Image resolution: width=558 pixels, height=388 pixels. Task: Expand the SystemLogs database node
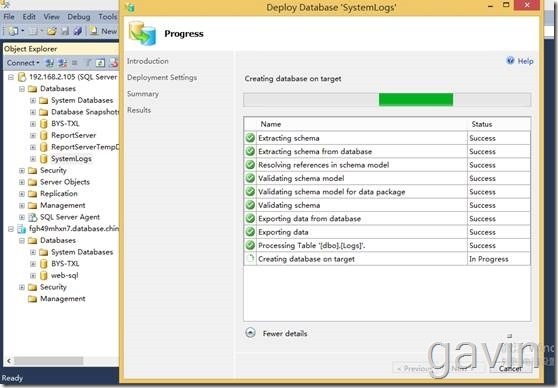click(33, 159)
